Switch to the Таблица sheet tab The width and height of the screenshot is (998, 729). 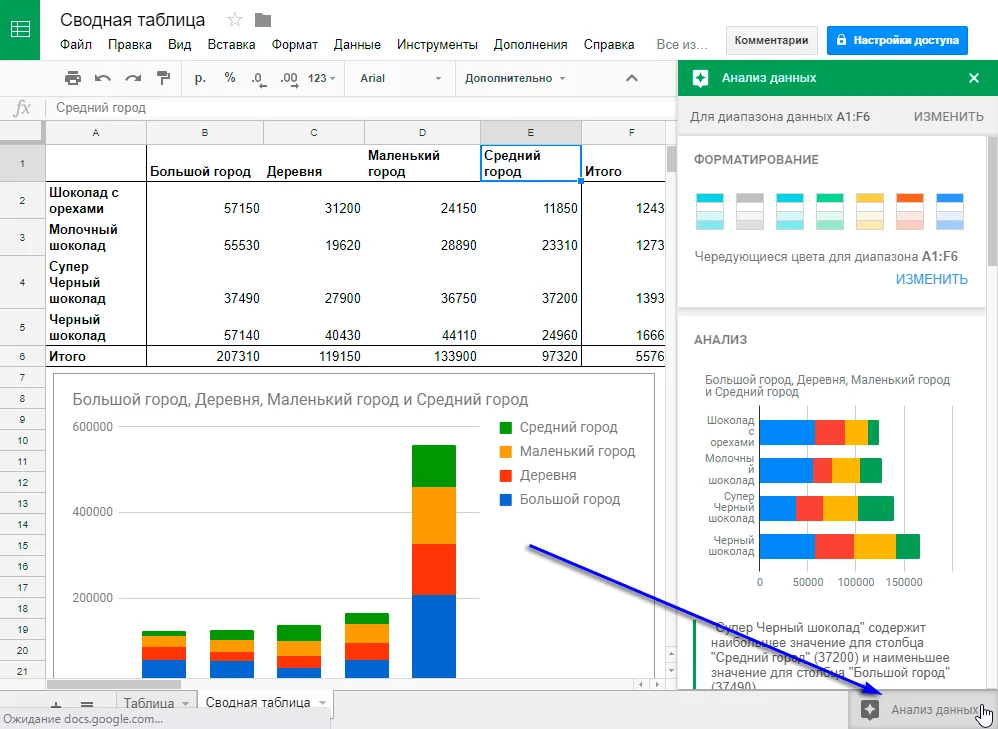click(x=149, y=704)
